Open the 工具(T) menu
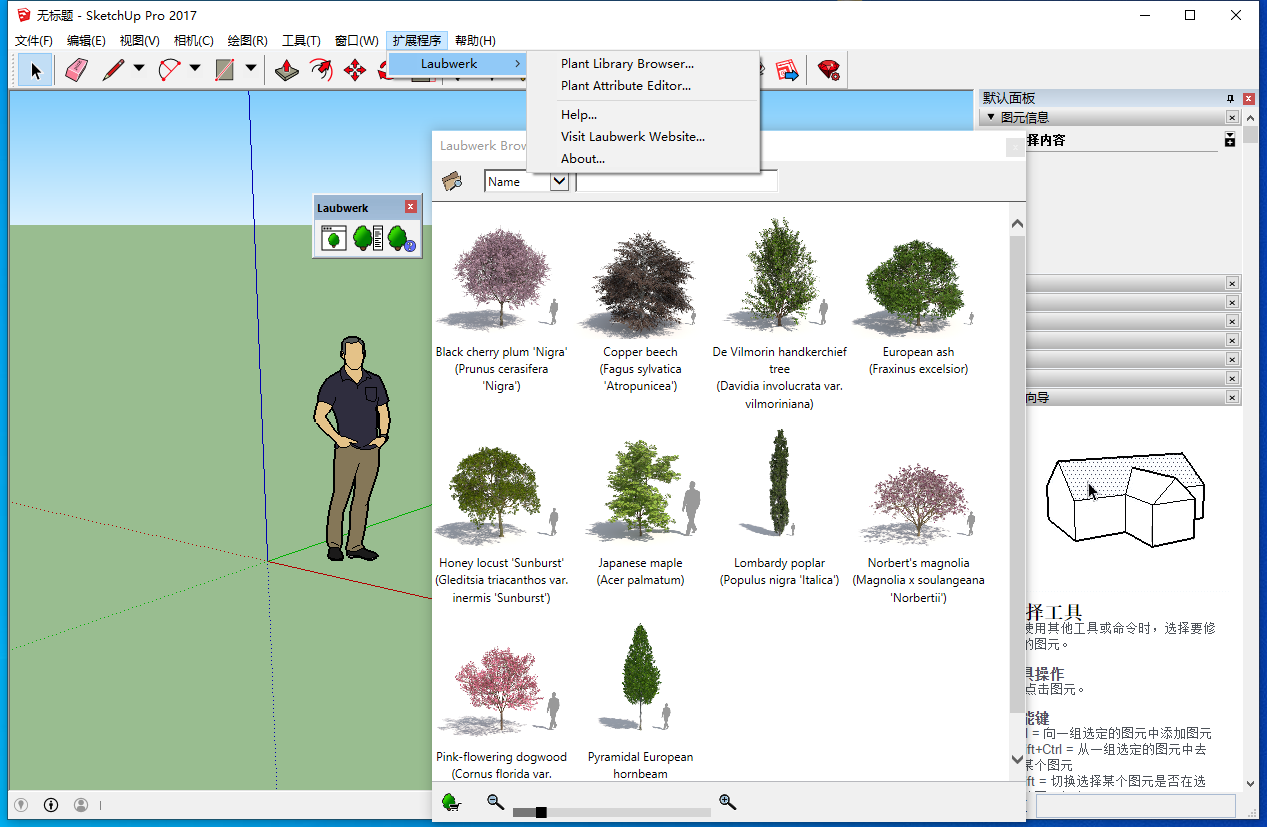 pos(301,41)
